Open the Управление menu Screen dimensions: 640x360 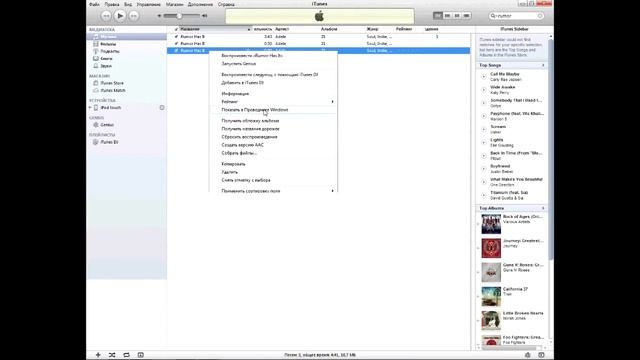tap(149, 4)
